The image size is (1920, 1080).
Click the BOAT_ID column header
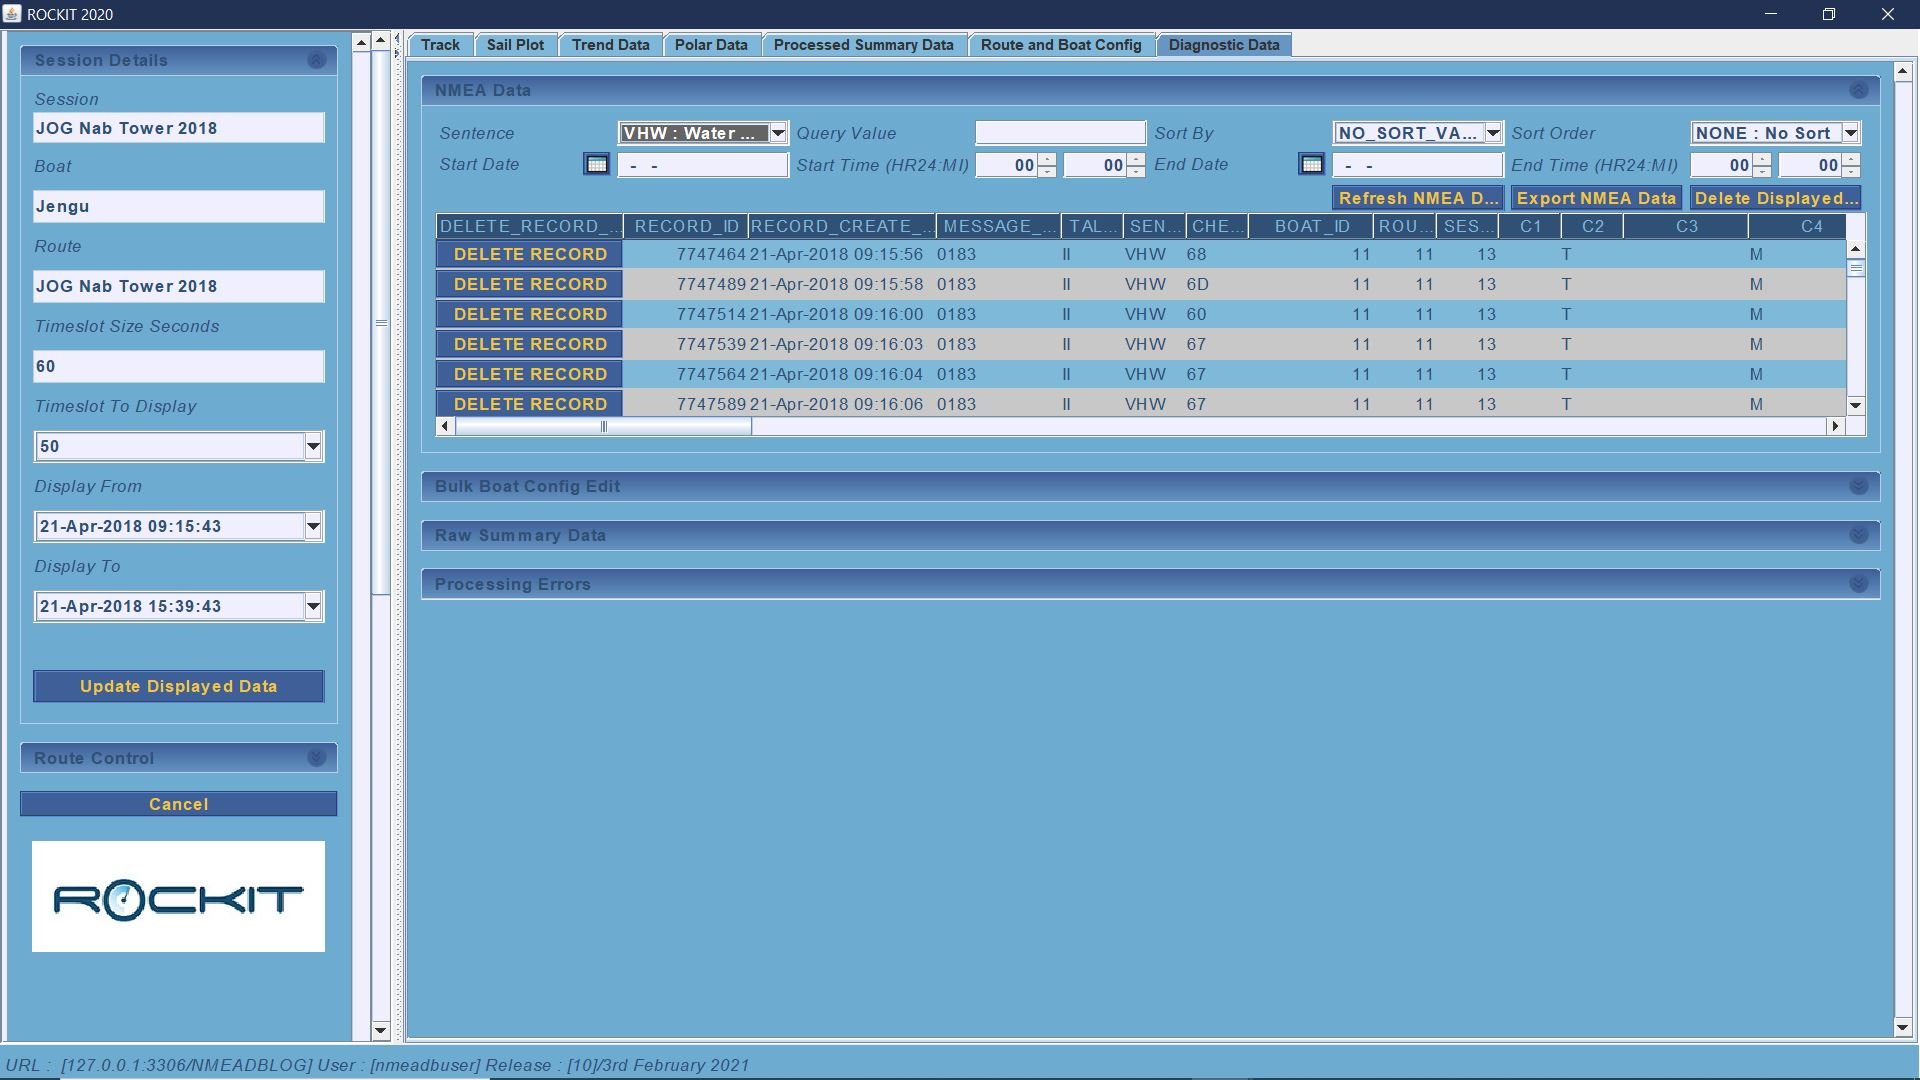click(1311, 226)
